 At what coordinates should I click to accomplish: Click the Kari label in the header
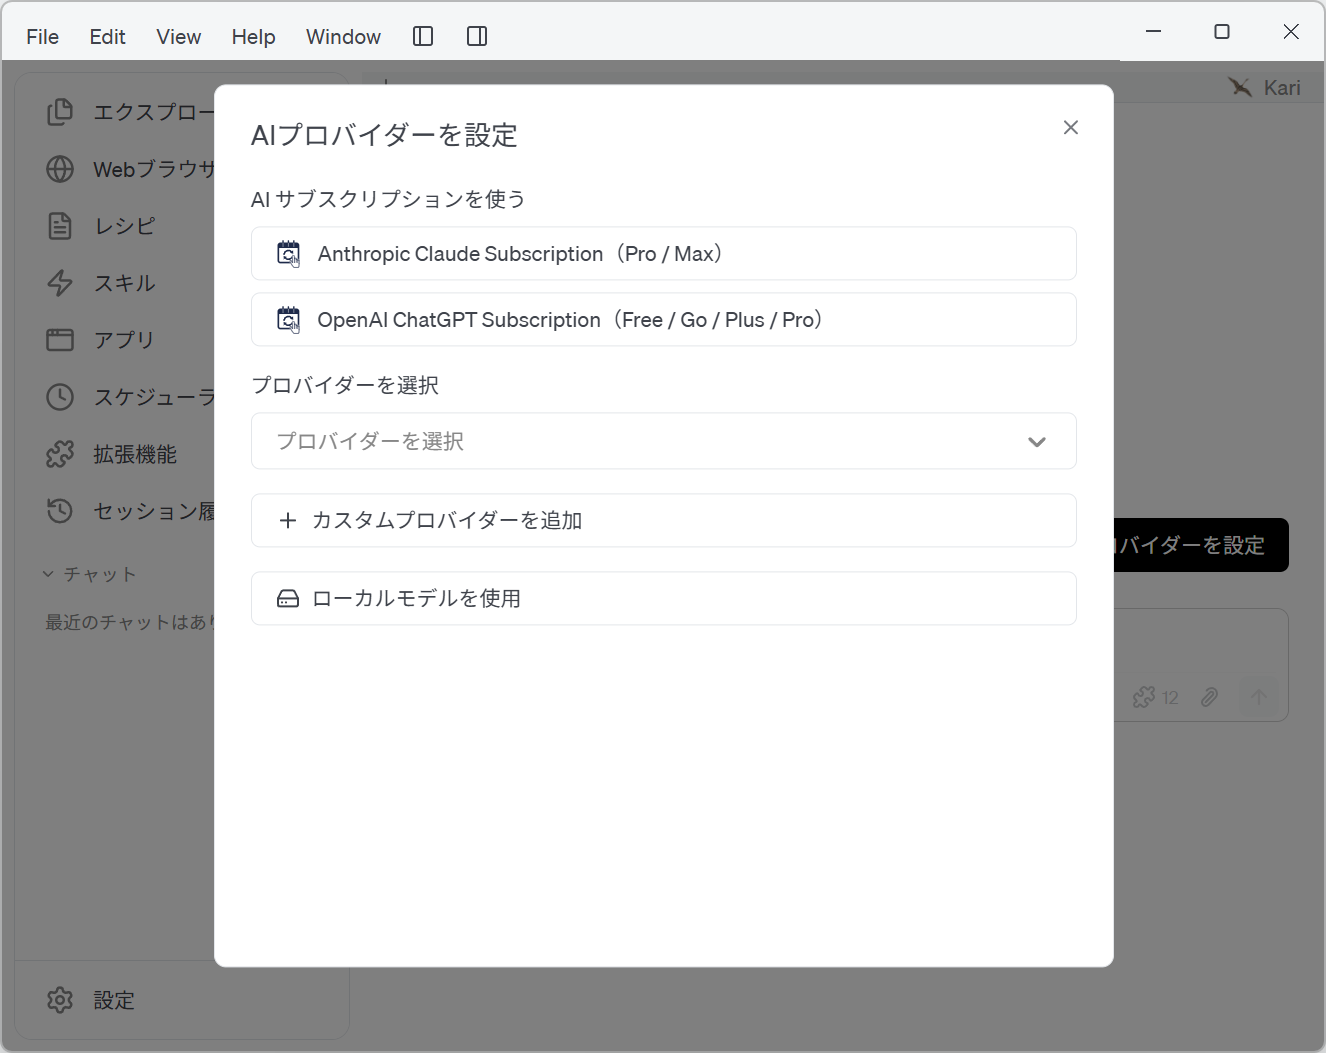tap(1282, 88)
